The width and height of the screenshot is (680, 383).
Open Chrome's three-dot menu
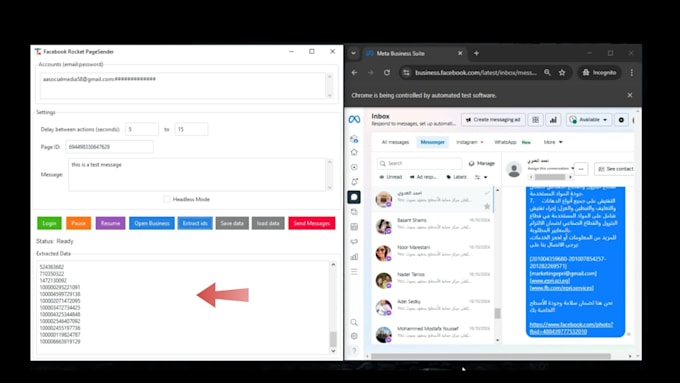(x=631, y=72)
